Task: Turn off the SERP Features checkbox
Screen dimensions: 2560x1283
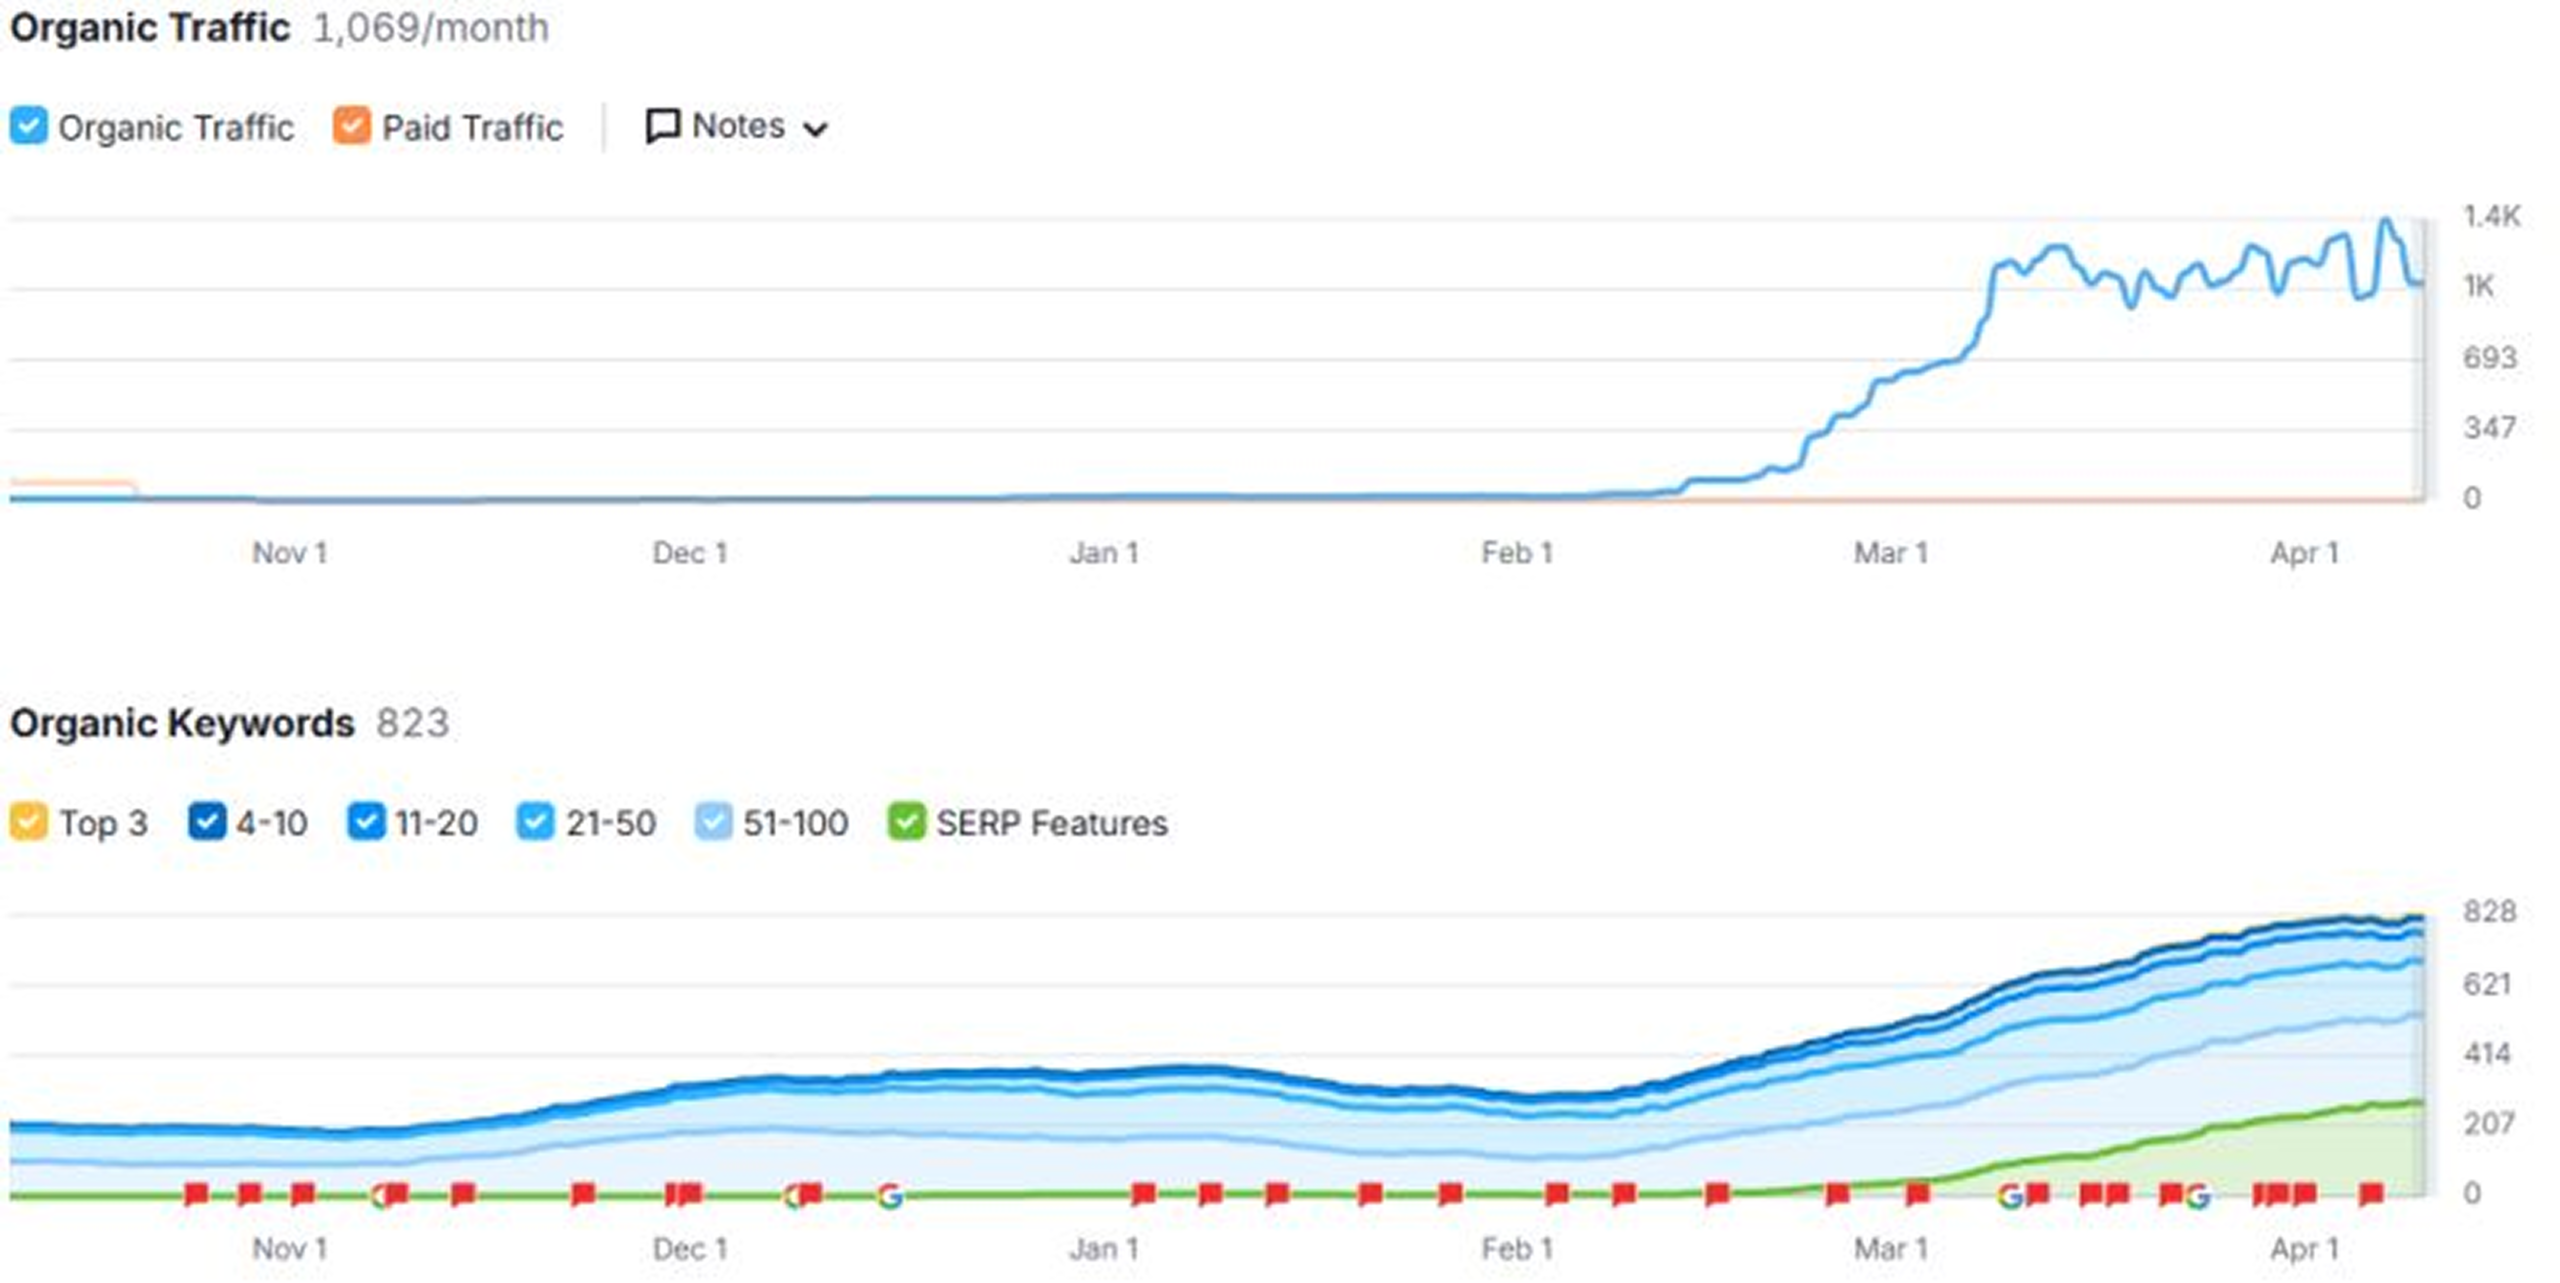Action: tap(906, 821)
